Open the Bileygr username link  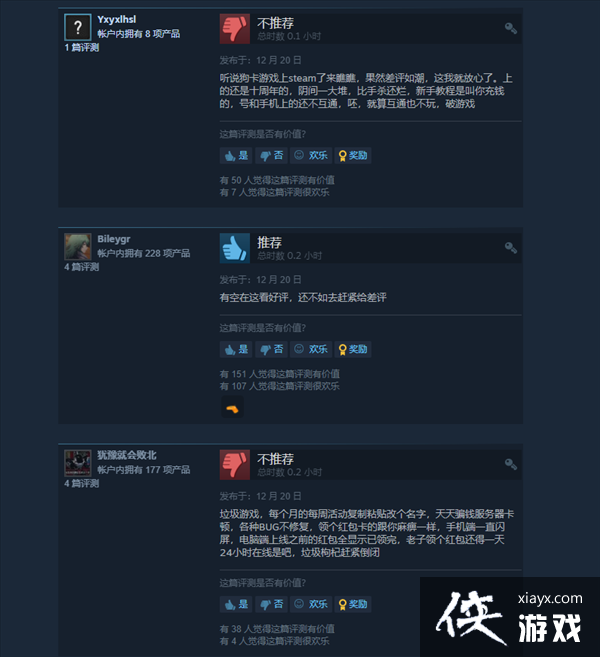114,239
